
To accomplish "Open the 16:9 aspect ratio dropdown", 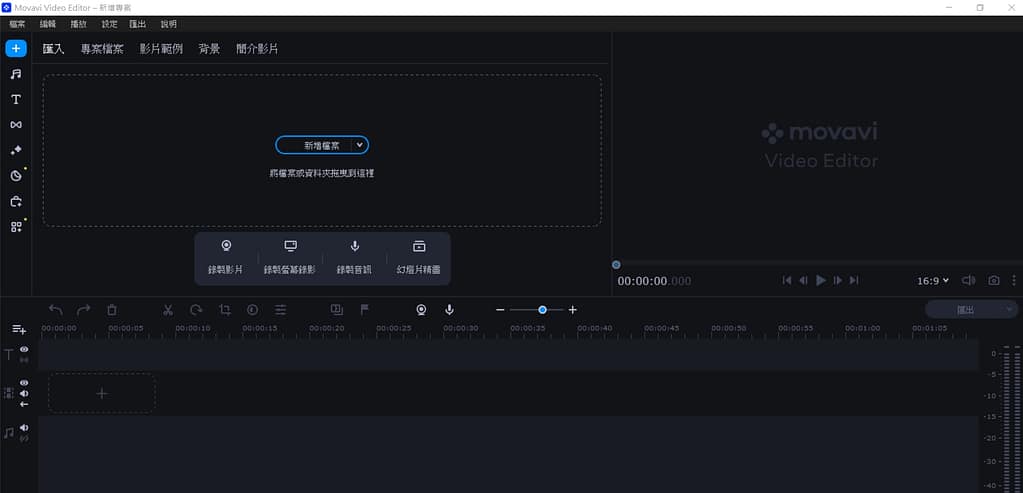I will pyautogui.click(x=933, y=281).
